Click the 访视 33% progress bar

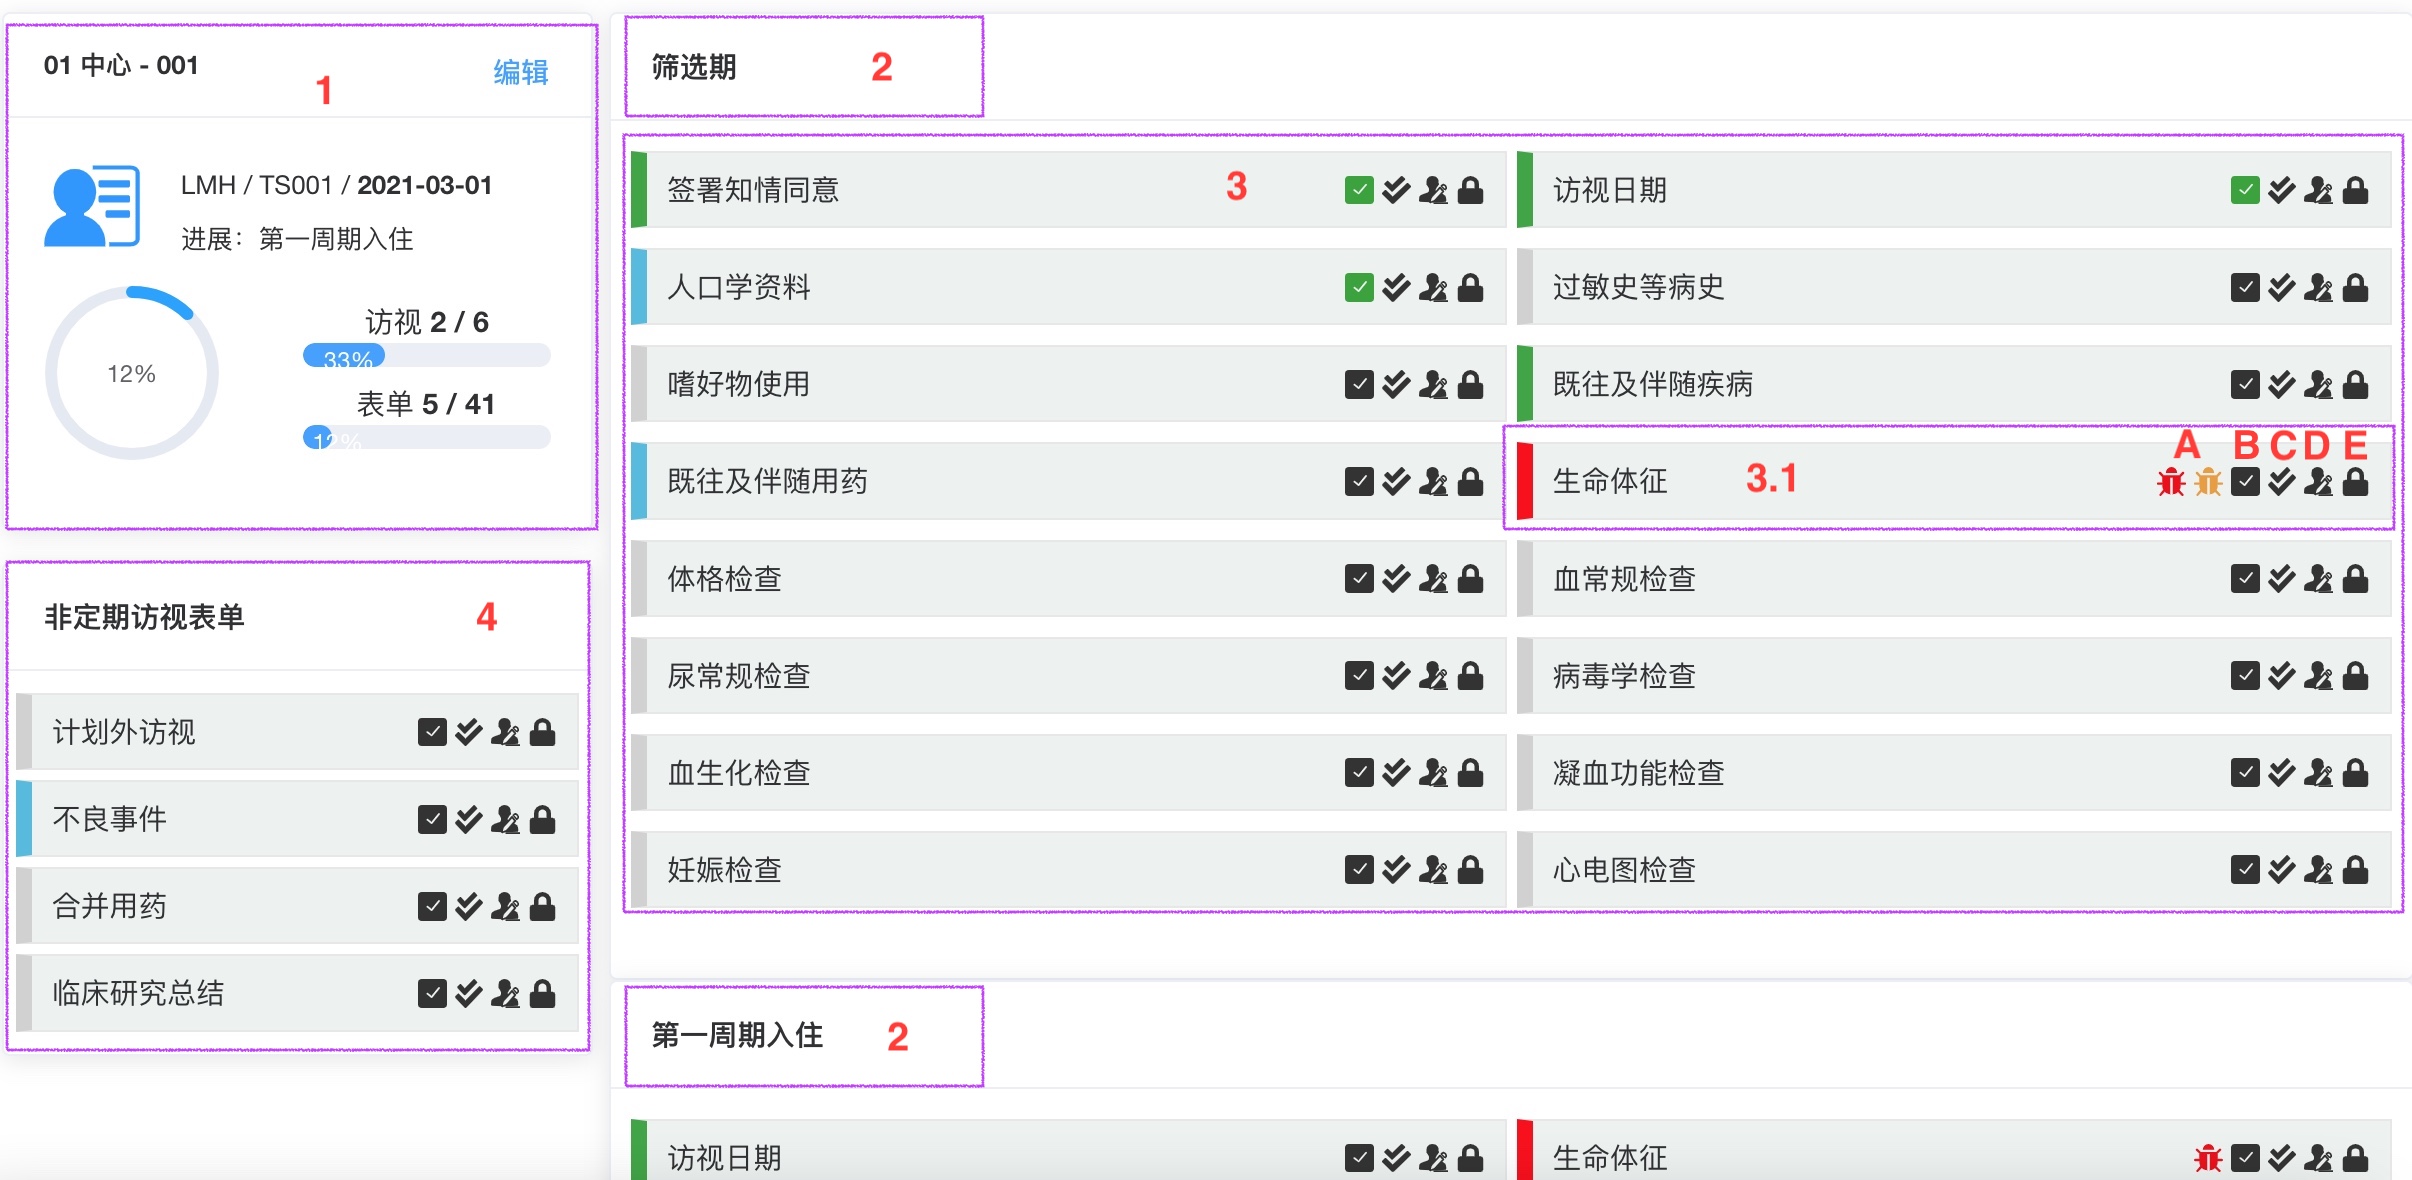(426, 356)
